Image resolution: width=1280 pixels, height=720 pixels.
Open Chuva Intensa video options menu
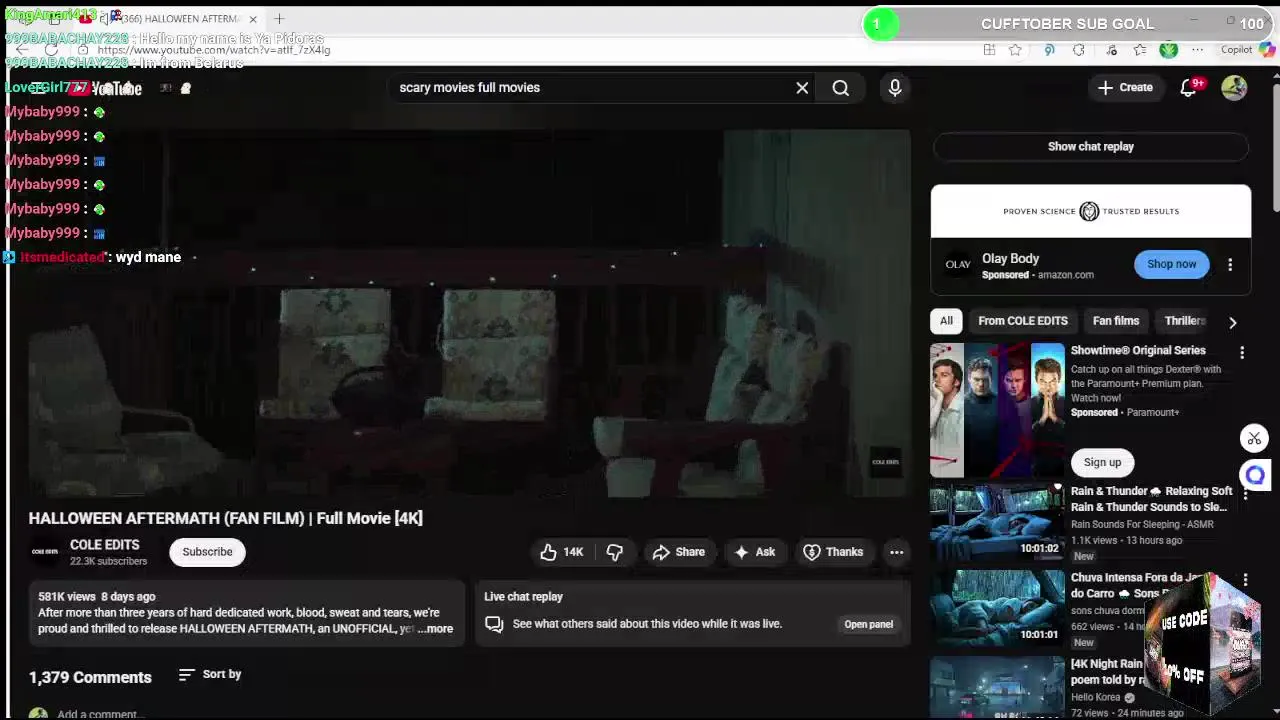[x=1245, y=580]
